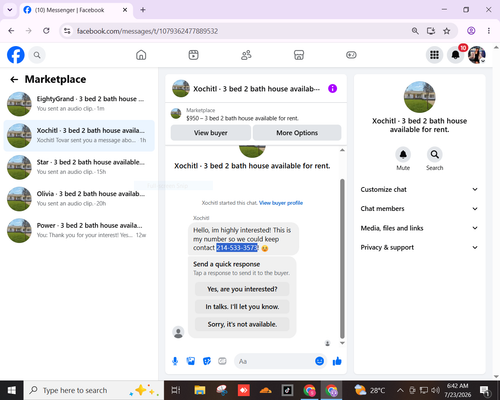Open volume speaker tray icon
Image resolution: width=500 pixels, height=400 pixels.
click(x=435, y=390)
